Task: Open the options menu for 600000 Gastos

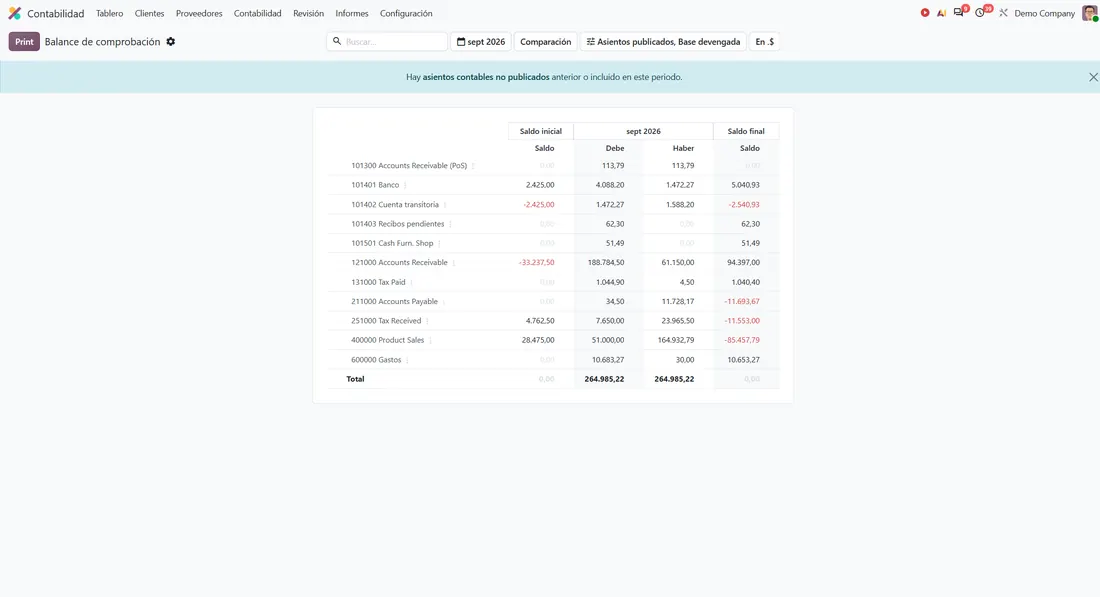Action: [407, 360]
